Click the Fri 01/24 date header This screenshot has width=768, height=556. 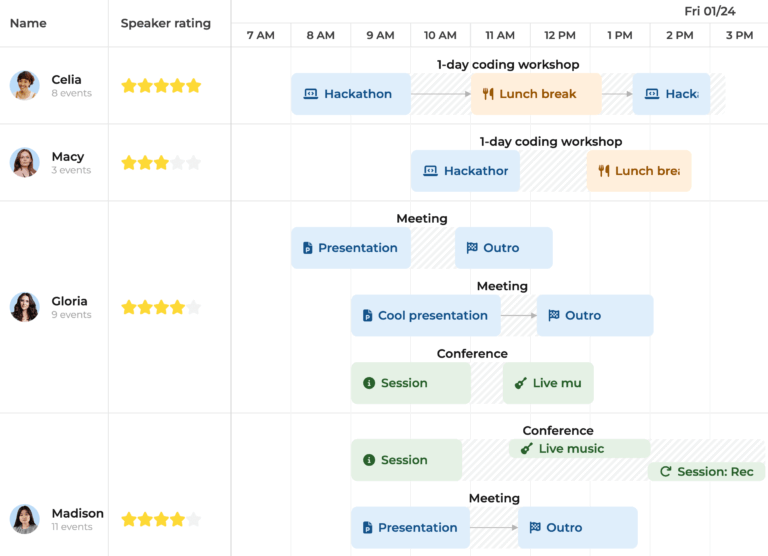pos(709,11)
